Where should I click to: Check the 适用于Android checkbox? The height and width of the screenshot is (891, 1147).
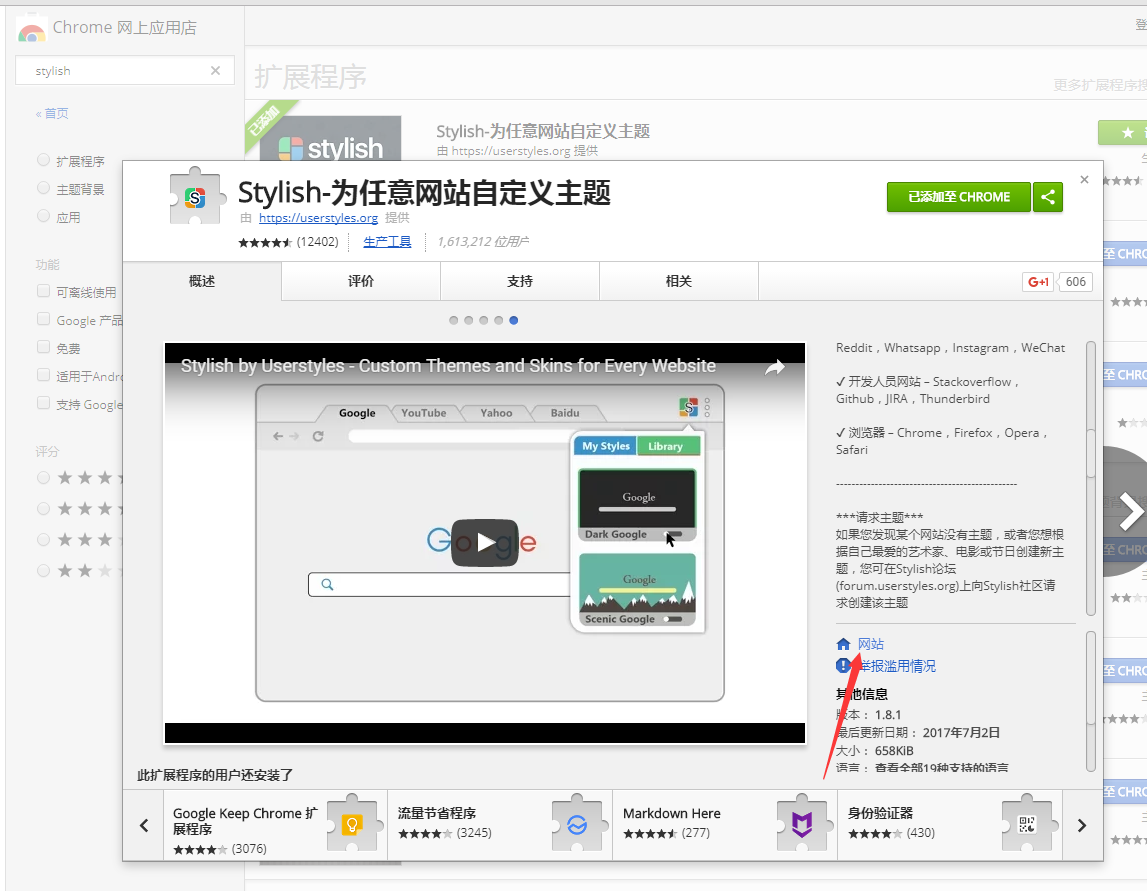[x=43, y=375]
